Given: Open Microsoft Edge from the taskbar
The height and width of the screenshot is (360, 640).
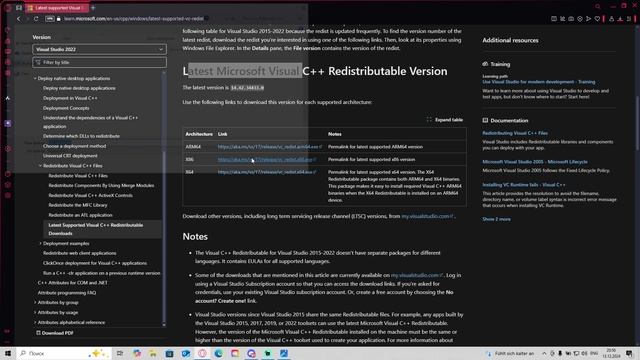Looking at the screenshot, I should [x=219, y=353].
